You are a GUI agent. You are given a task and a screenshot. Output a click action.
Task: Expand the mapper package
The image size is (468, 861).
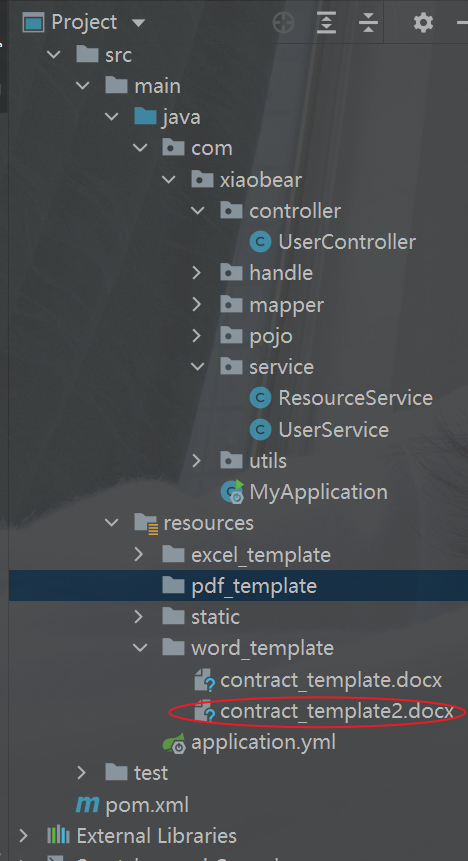tap(197, 305)
